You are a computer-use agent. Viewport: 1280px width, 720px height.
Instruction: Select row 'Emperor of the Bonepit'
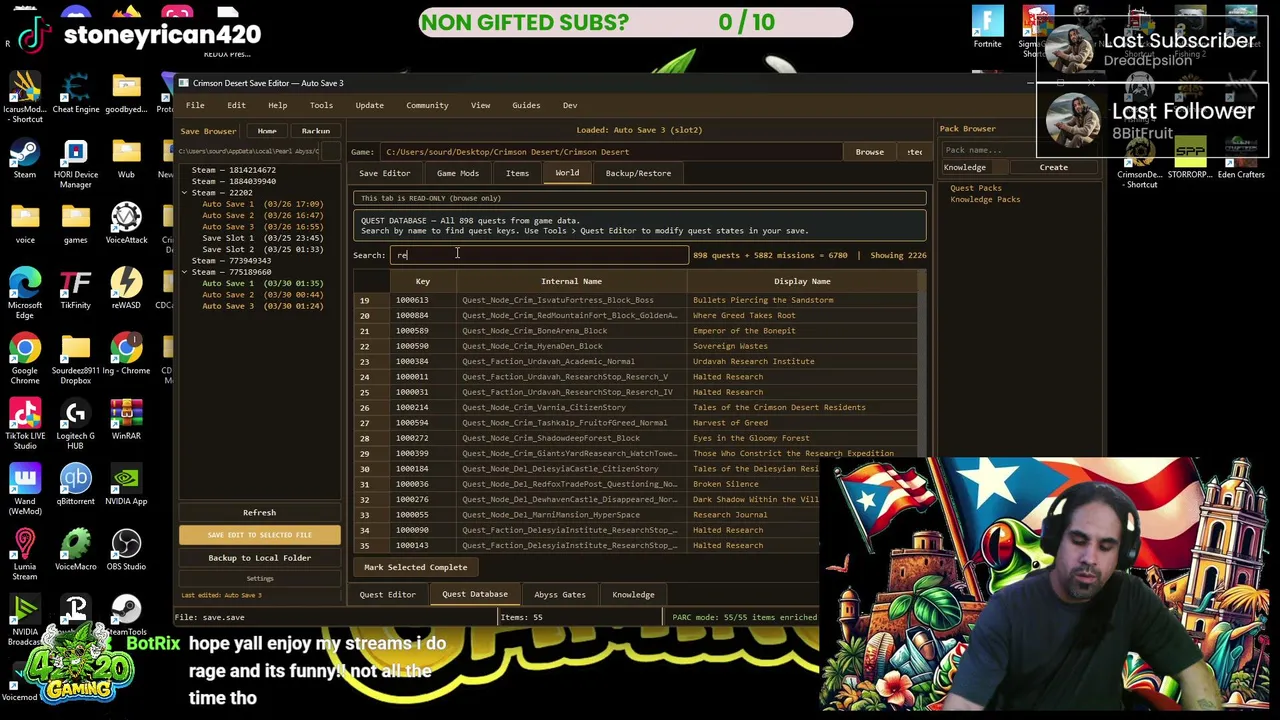(x=636, y=331)
